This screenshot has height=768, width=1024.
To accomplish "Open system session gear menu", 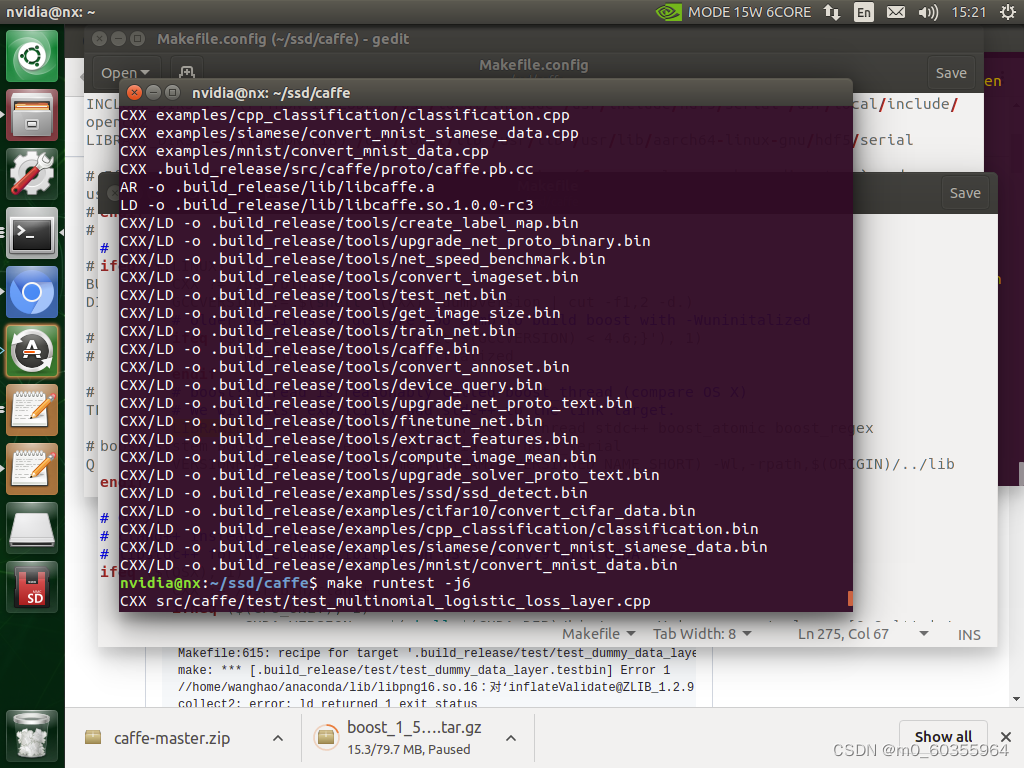I will tap(1008, 12).
